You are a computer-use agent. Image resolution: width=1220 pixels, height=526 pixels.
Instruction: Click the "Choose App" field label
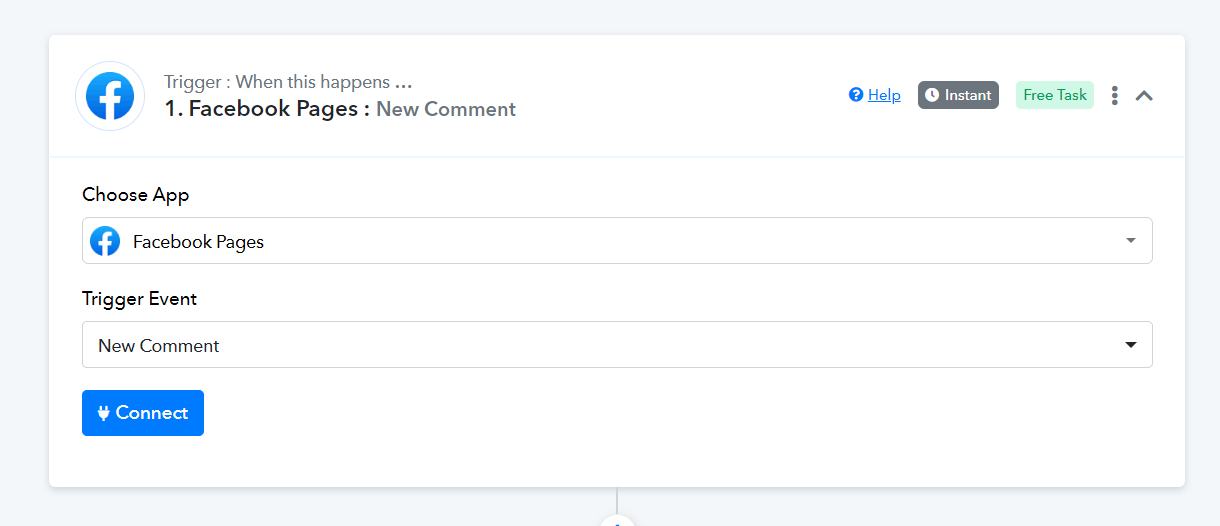pyautogui.click(x=136, y=195)
